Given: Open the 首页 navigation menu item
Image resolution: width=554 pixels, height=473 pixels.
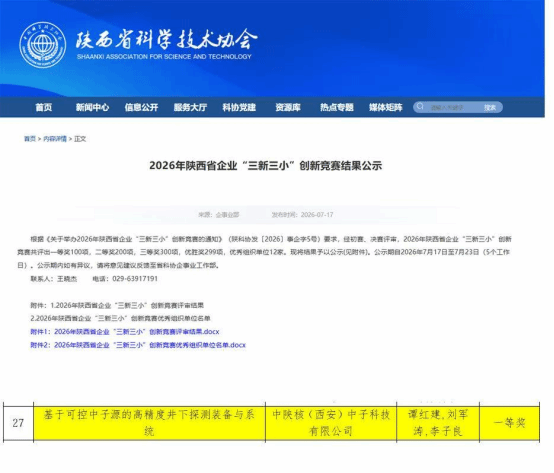Looking at the screenshot, I should click(43, 107).
